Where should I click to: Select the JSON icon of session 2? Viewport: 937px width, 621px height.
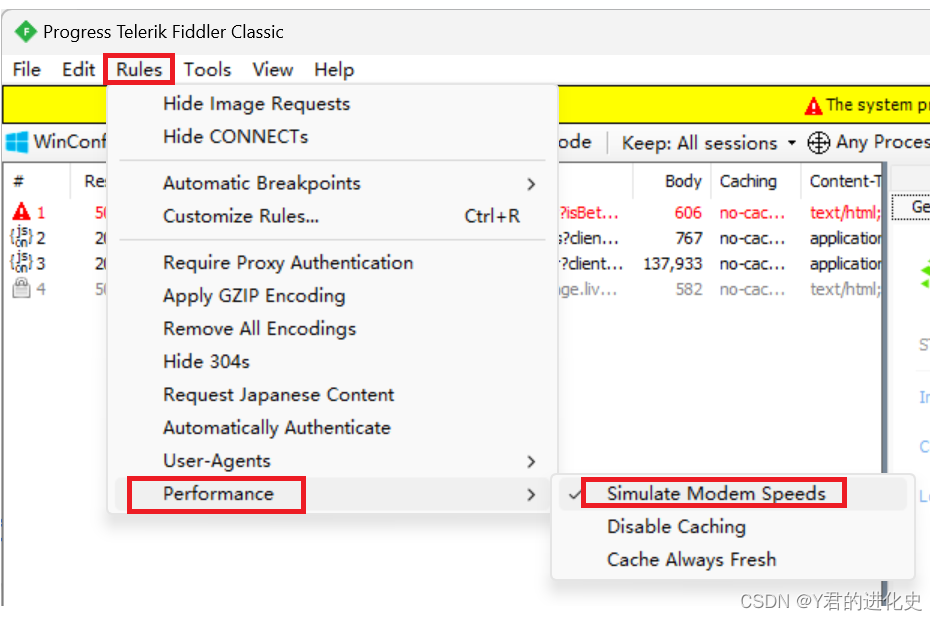(21, 237)
